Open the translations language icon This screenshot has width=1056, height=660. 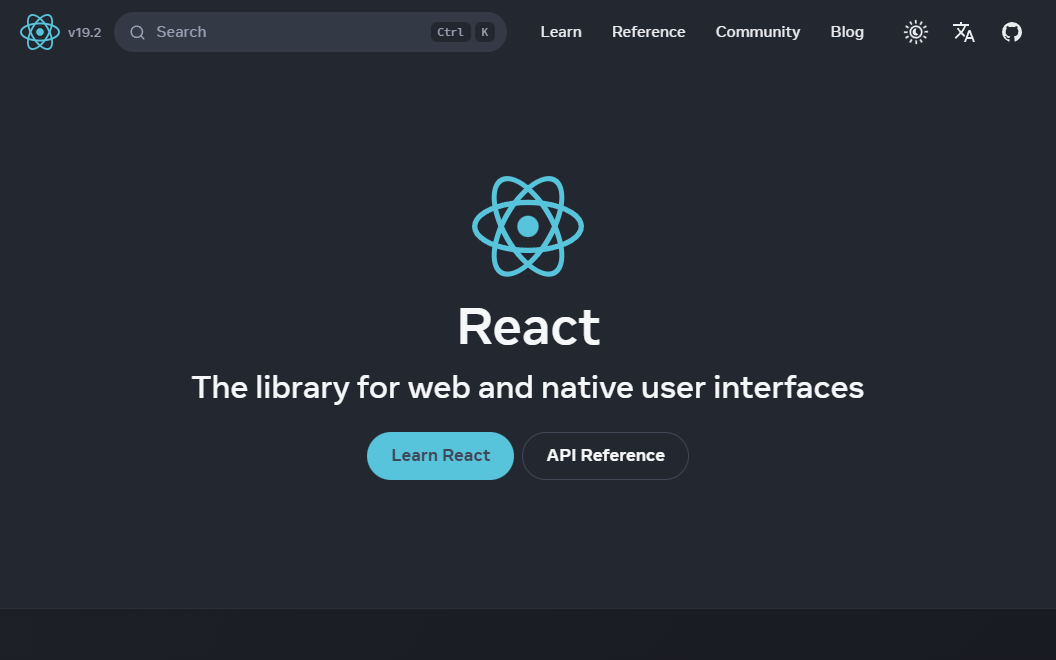point(964,32)
